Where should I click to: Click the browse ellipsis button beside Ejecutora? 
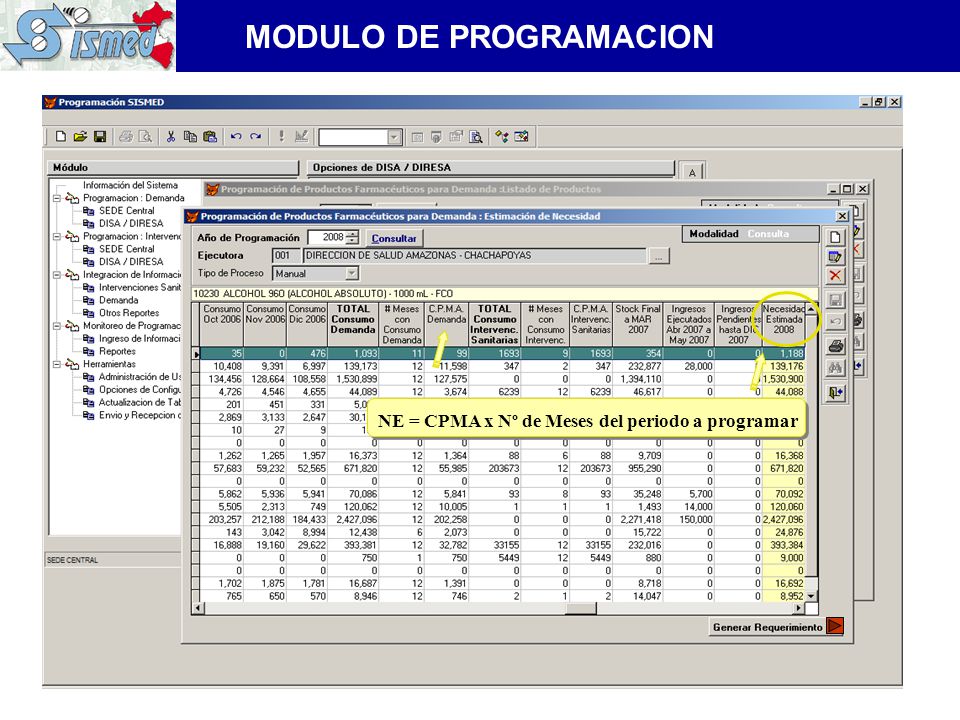pos(658,256)
